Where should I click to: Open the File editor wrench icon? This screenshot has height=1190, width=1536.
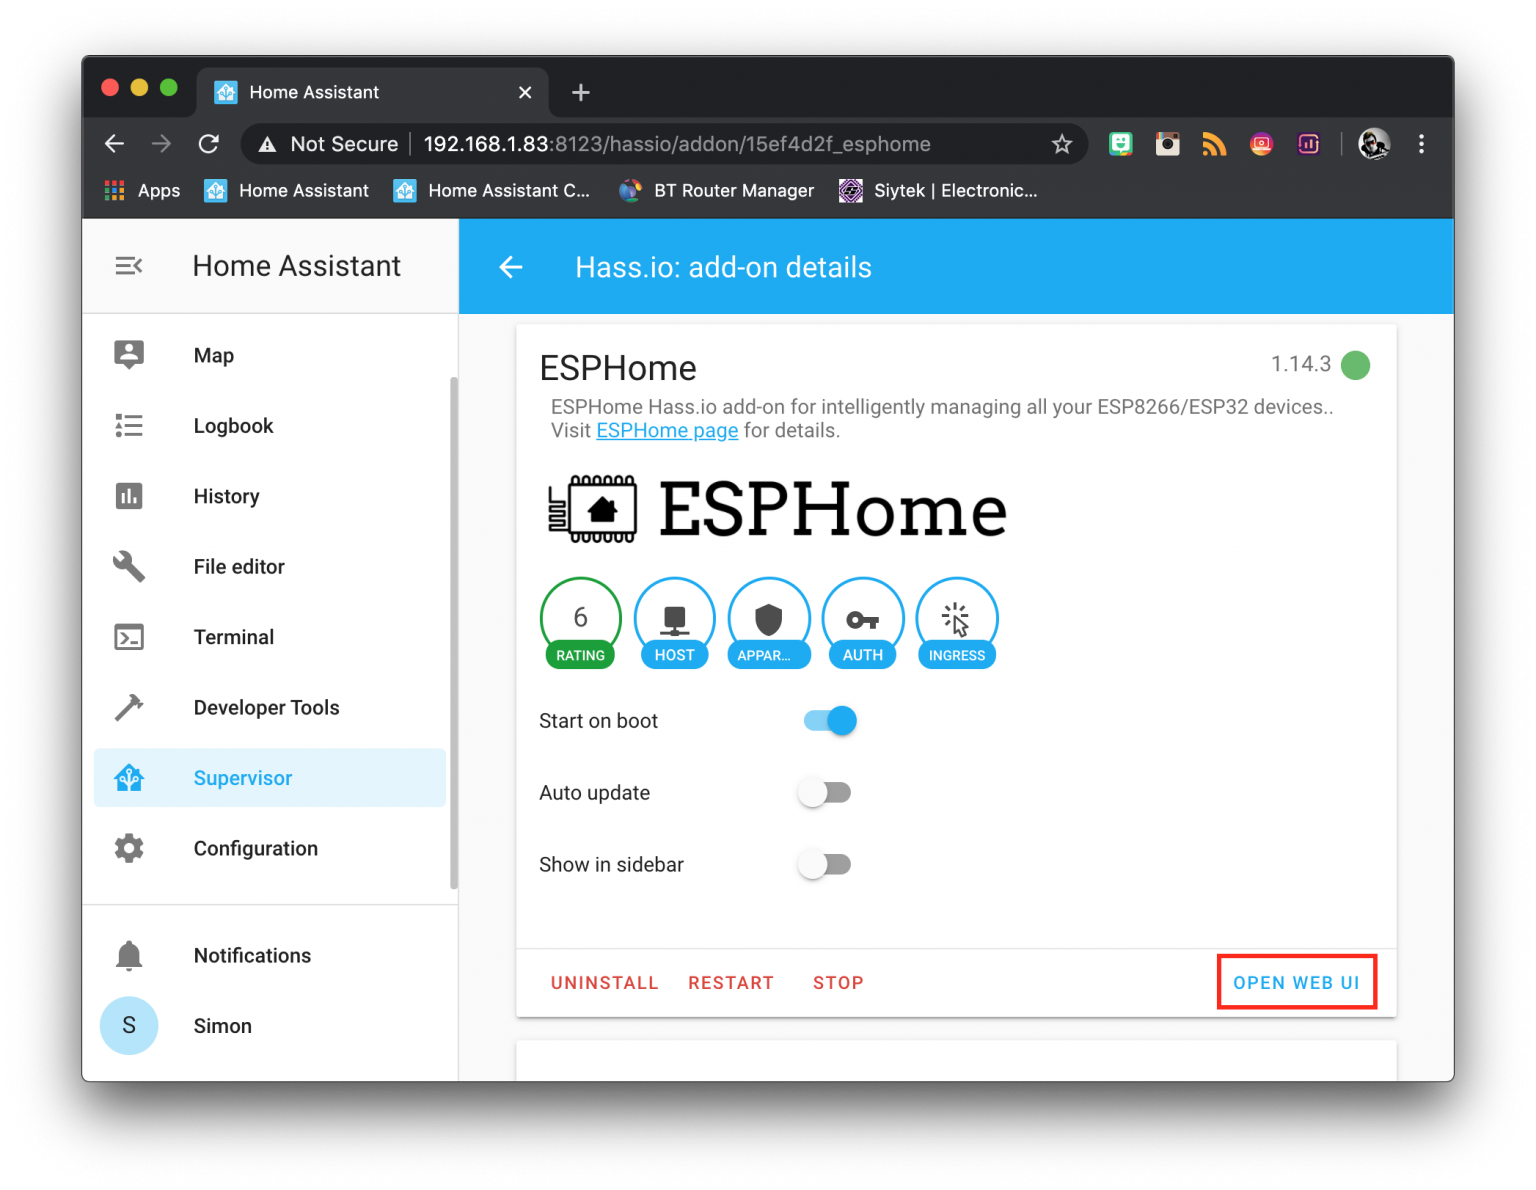tap(128, 566)
